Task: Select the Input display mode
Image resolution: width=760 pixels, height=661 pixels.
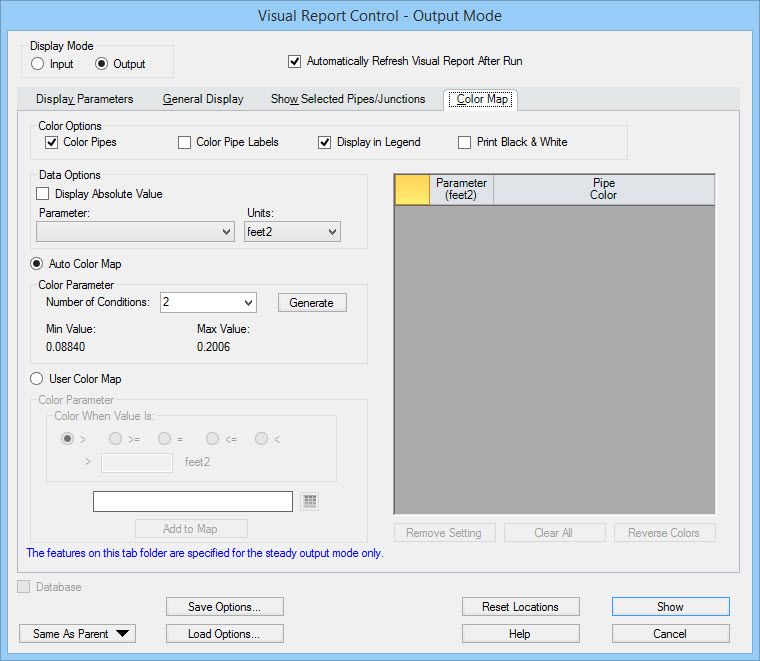Action: tap(37, 64)
